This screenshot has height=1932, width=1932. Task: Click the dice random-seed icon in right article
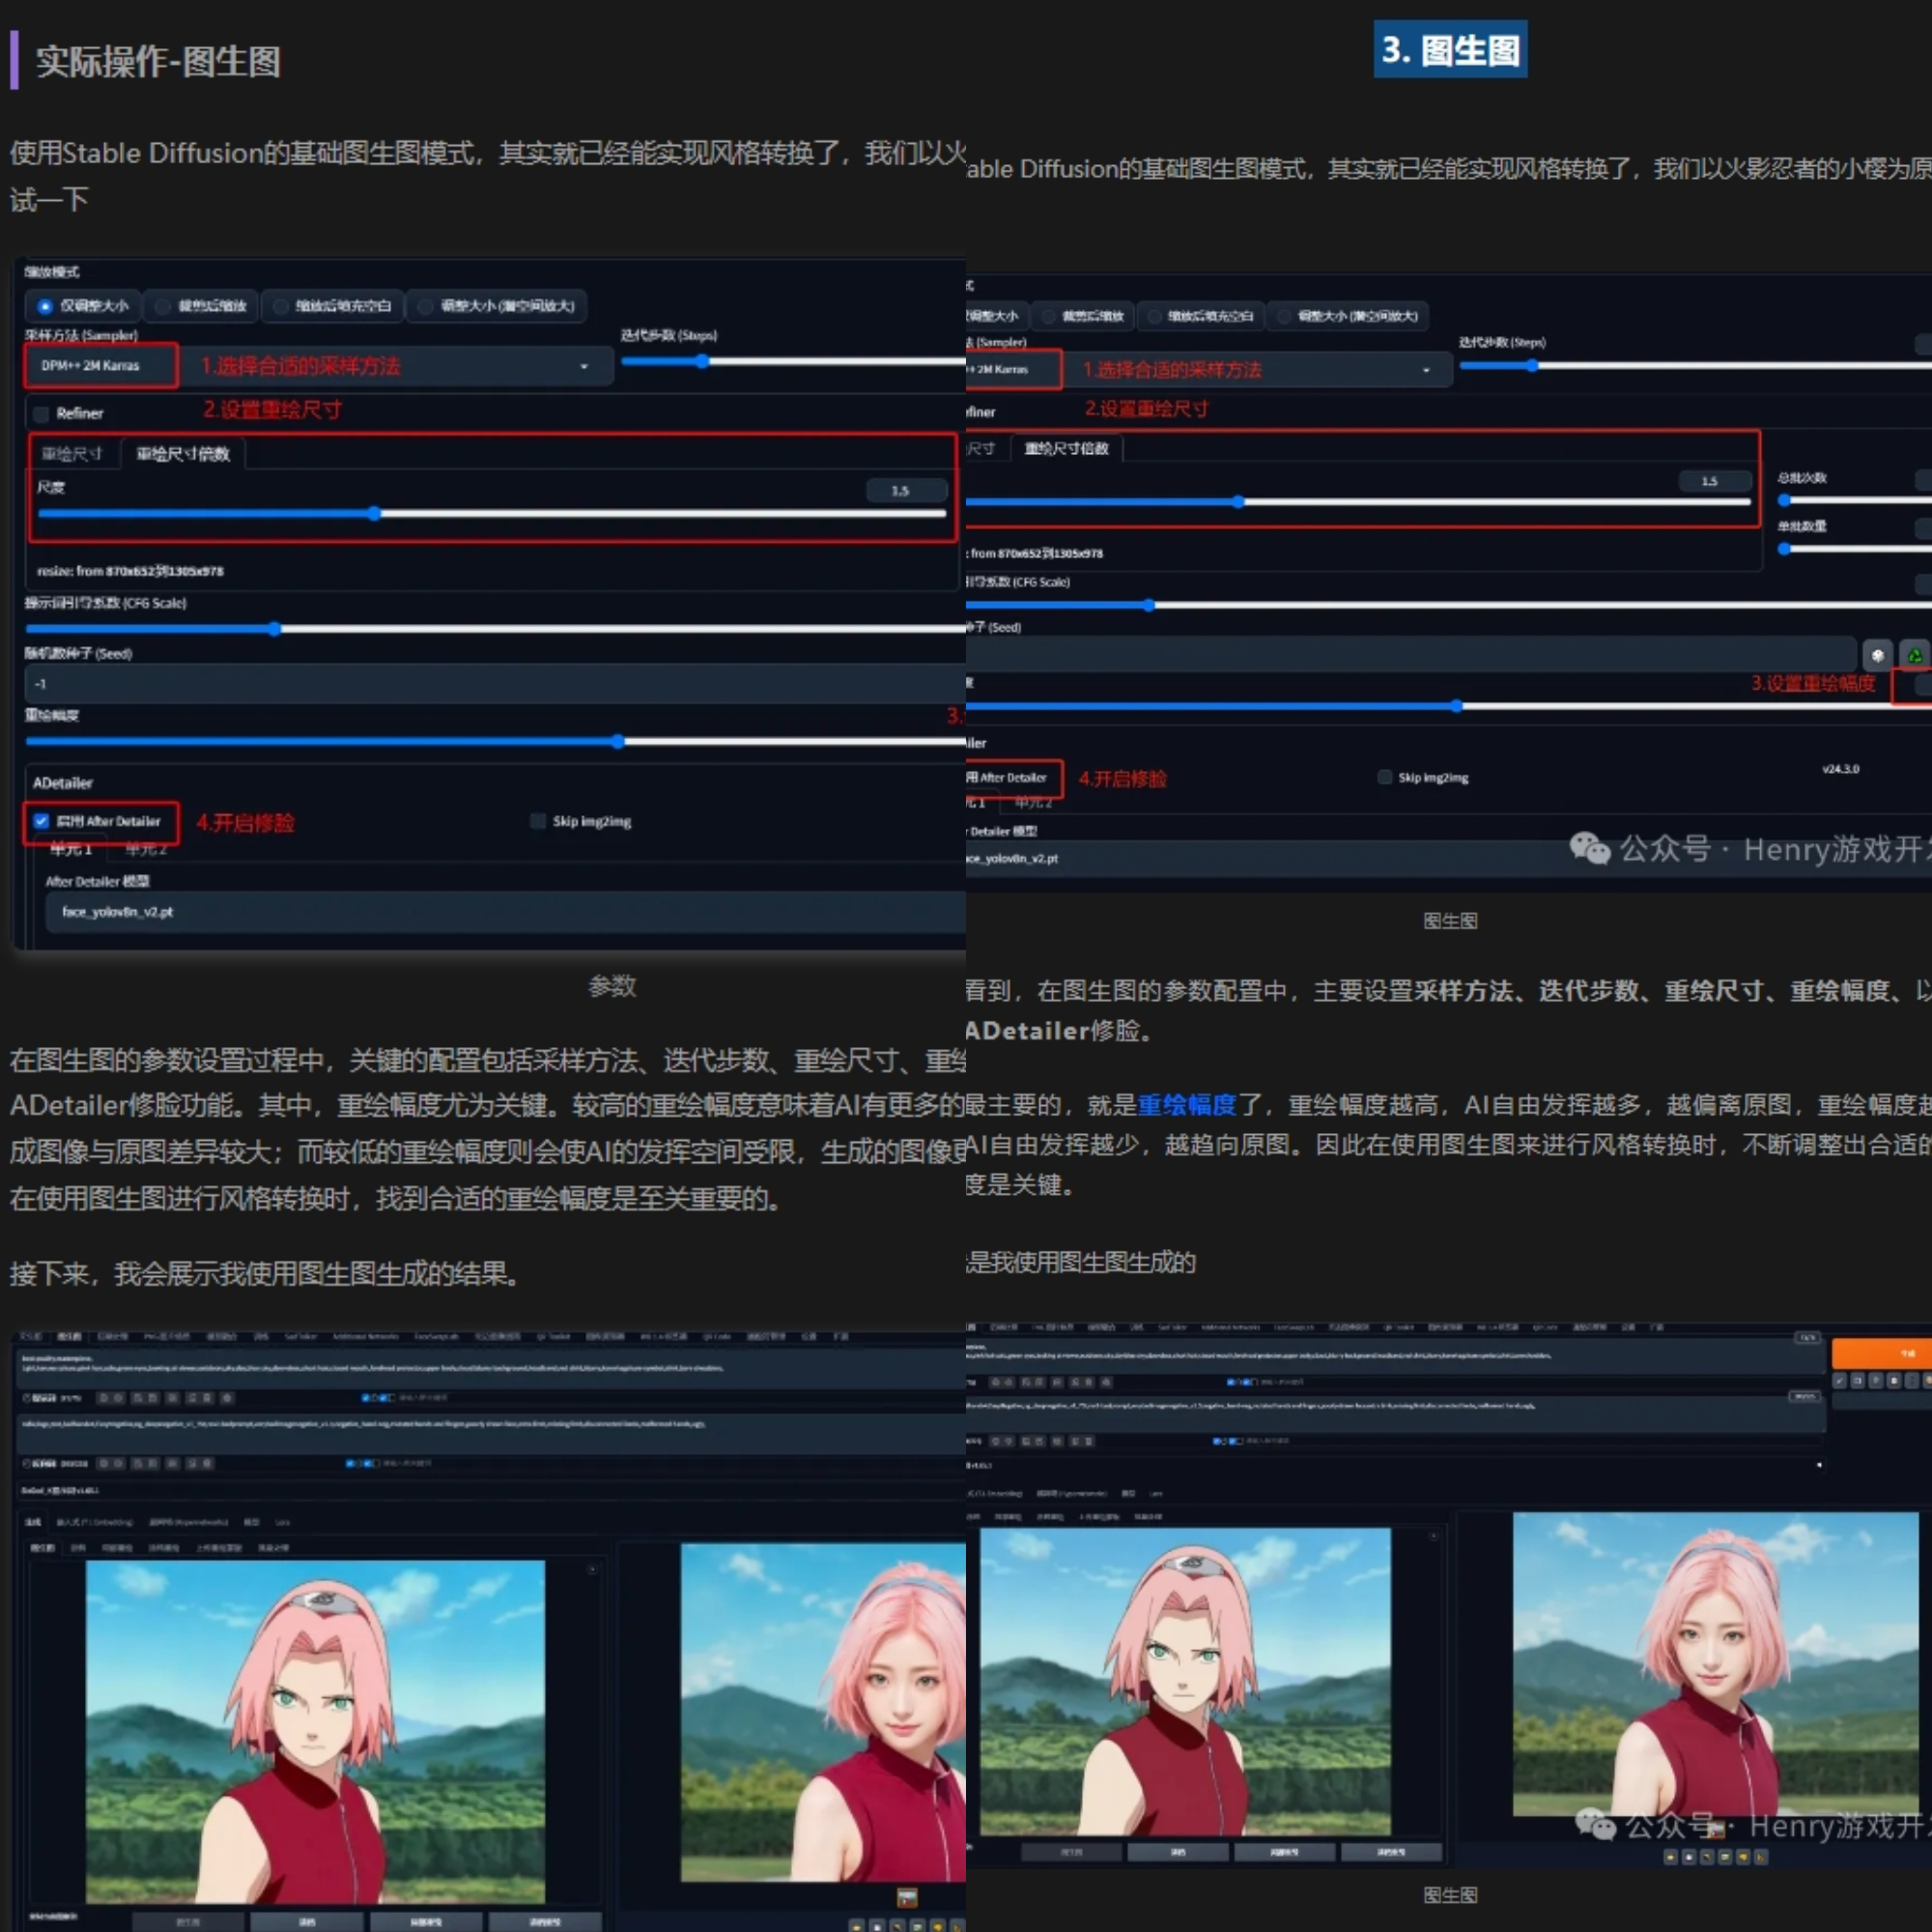[1877, 655]
